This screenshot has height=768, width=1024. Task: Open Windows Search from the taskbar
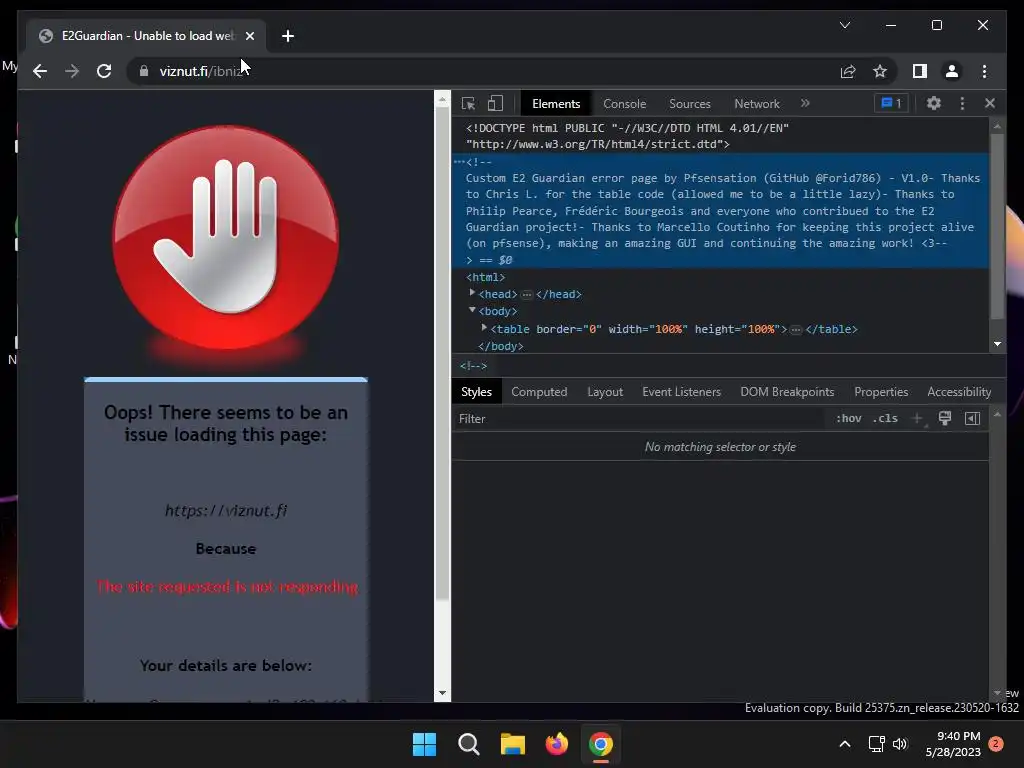tap(468, 744)
